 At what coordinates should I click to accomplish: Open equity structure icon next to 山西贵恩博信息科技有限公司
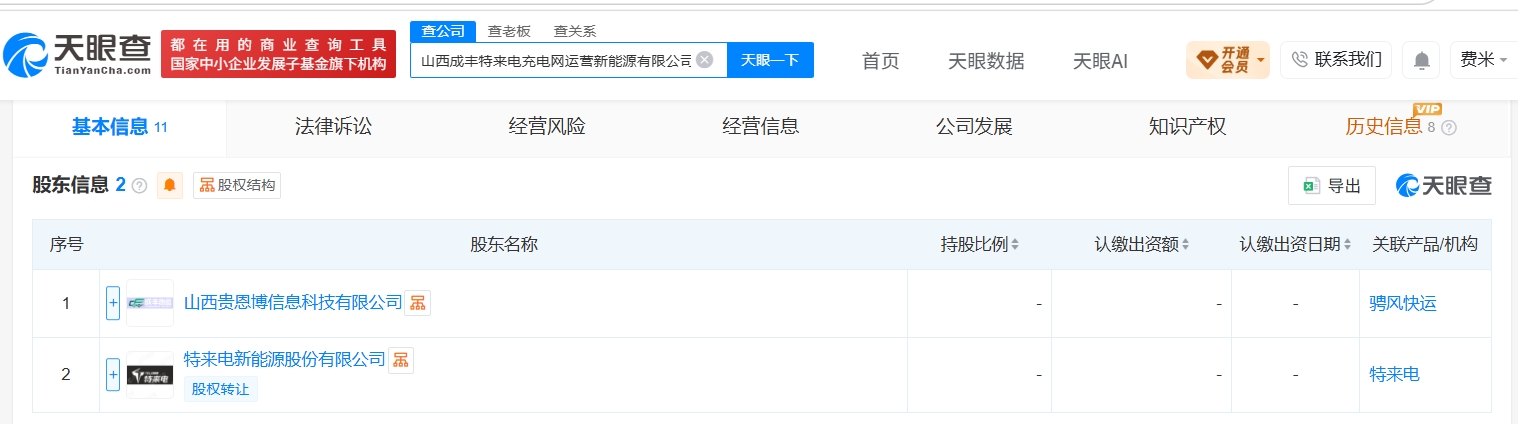[417, 303]
